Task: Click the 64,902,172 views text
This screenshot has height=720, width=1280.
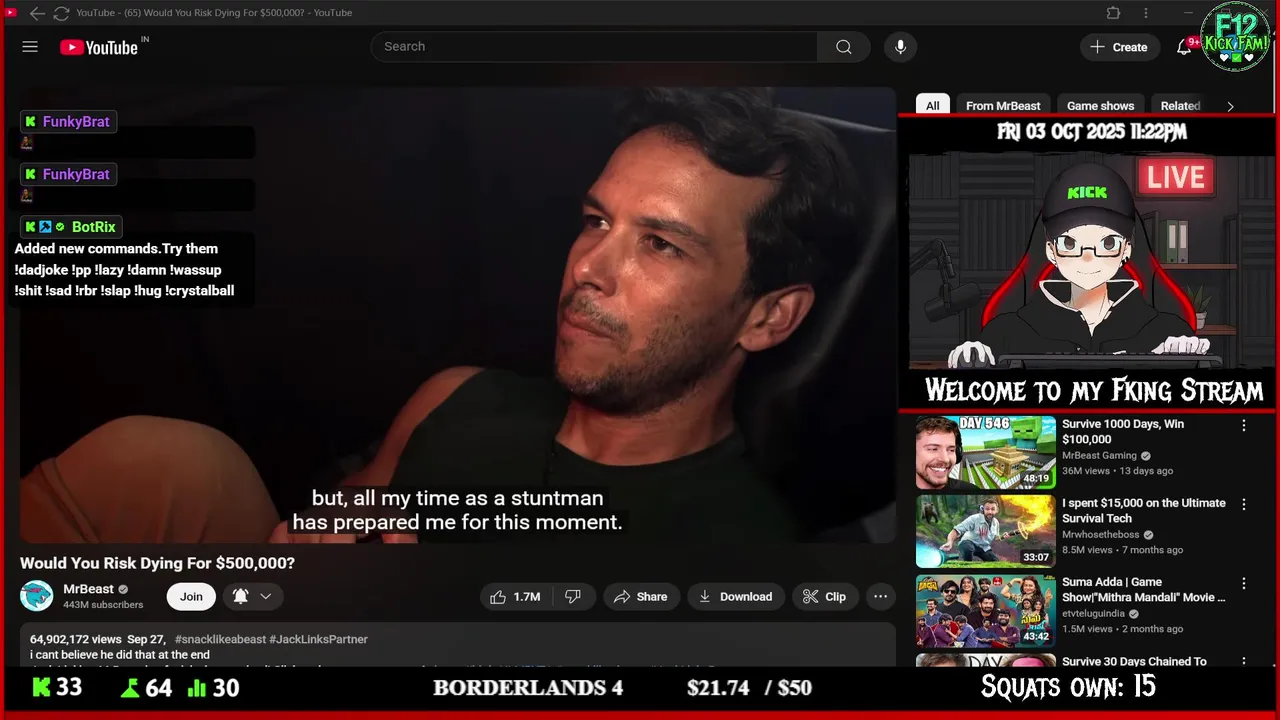Action: point(75,639)
